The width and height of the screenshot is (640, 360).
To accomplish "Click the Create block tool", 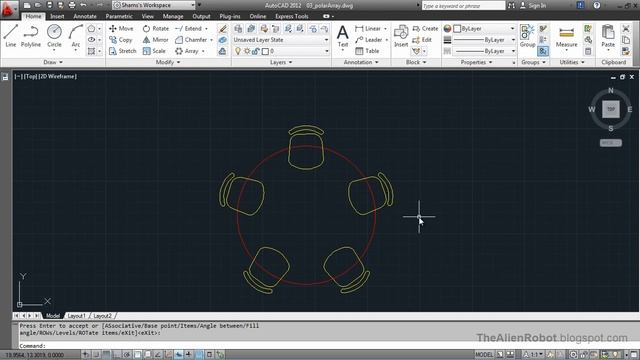I will [x=425, y=29].
